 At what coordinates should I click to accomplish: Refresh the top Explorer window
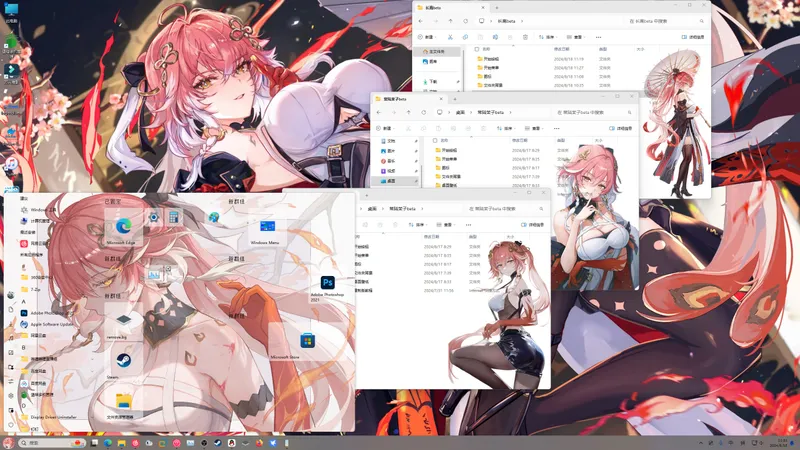pos(465,21)
